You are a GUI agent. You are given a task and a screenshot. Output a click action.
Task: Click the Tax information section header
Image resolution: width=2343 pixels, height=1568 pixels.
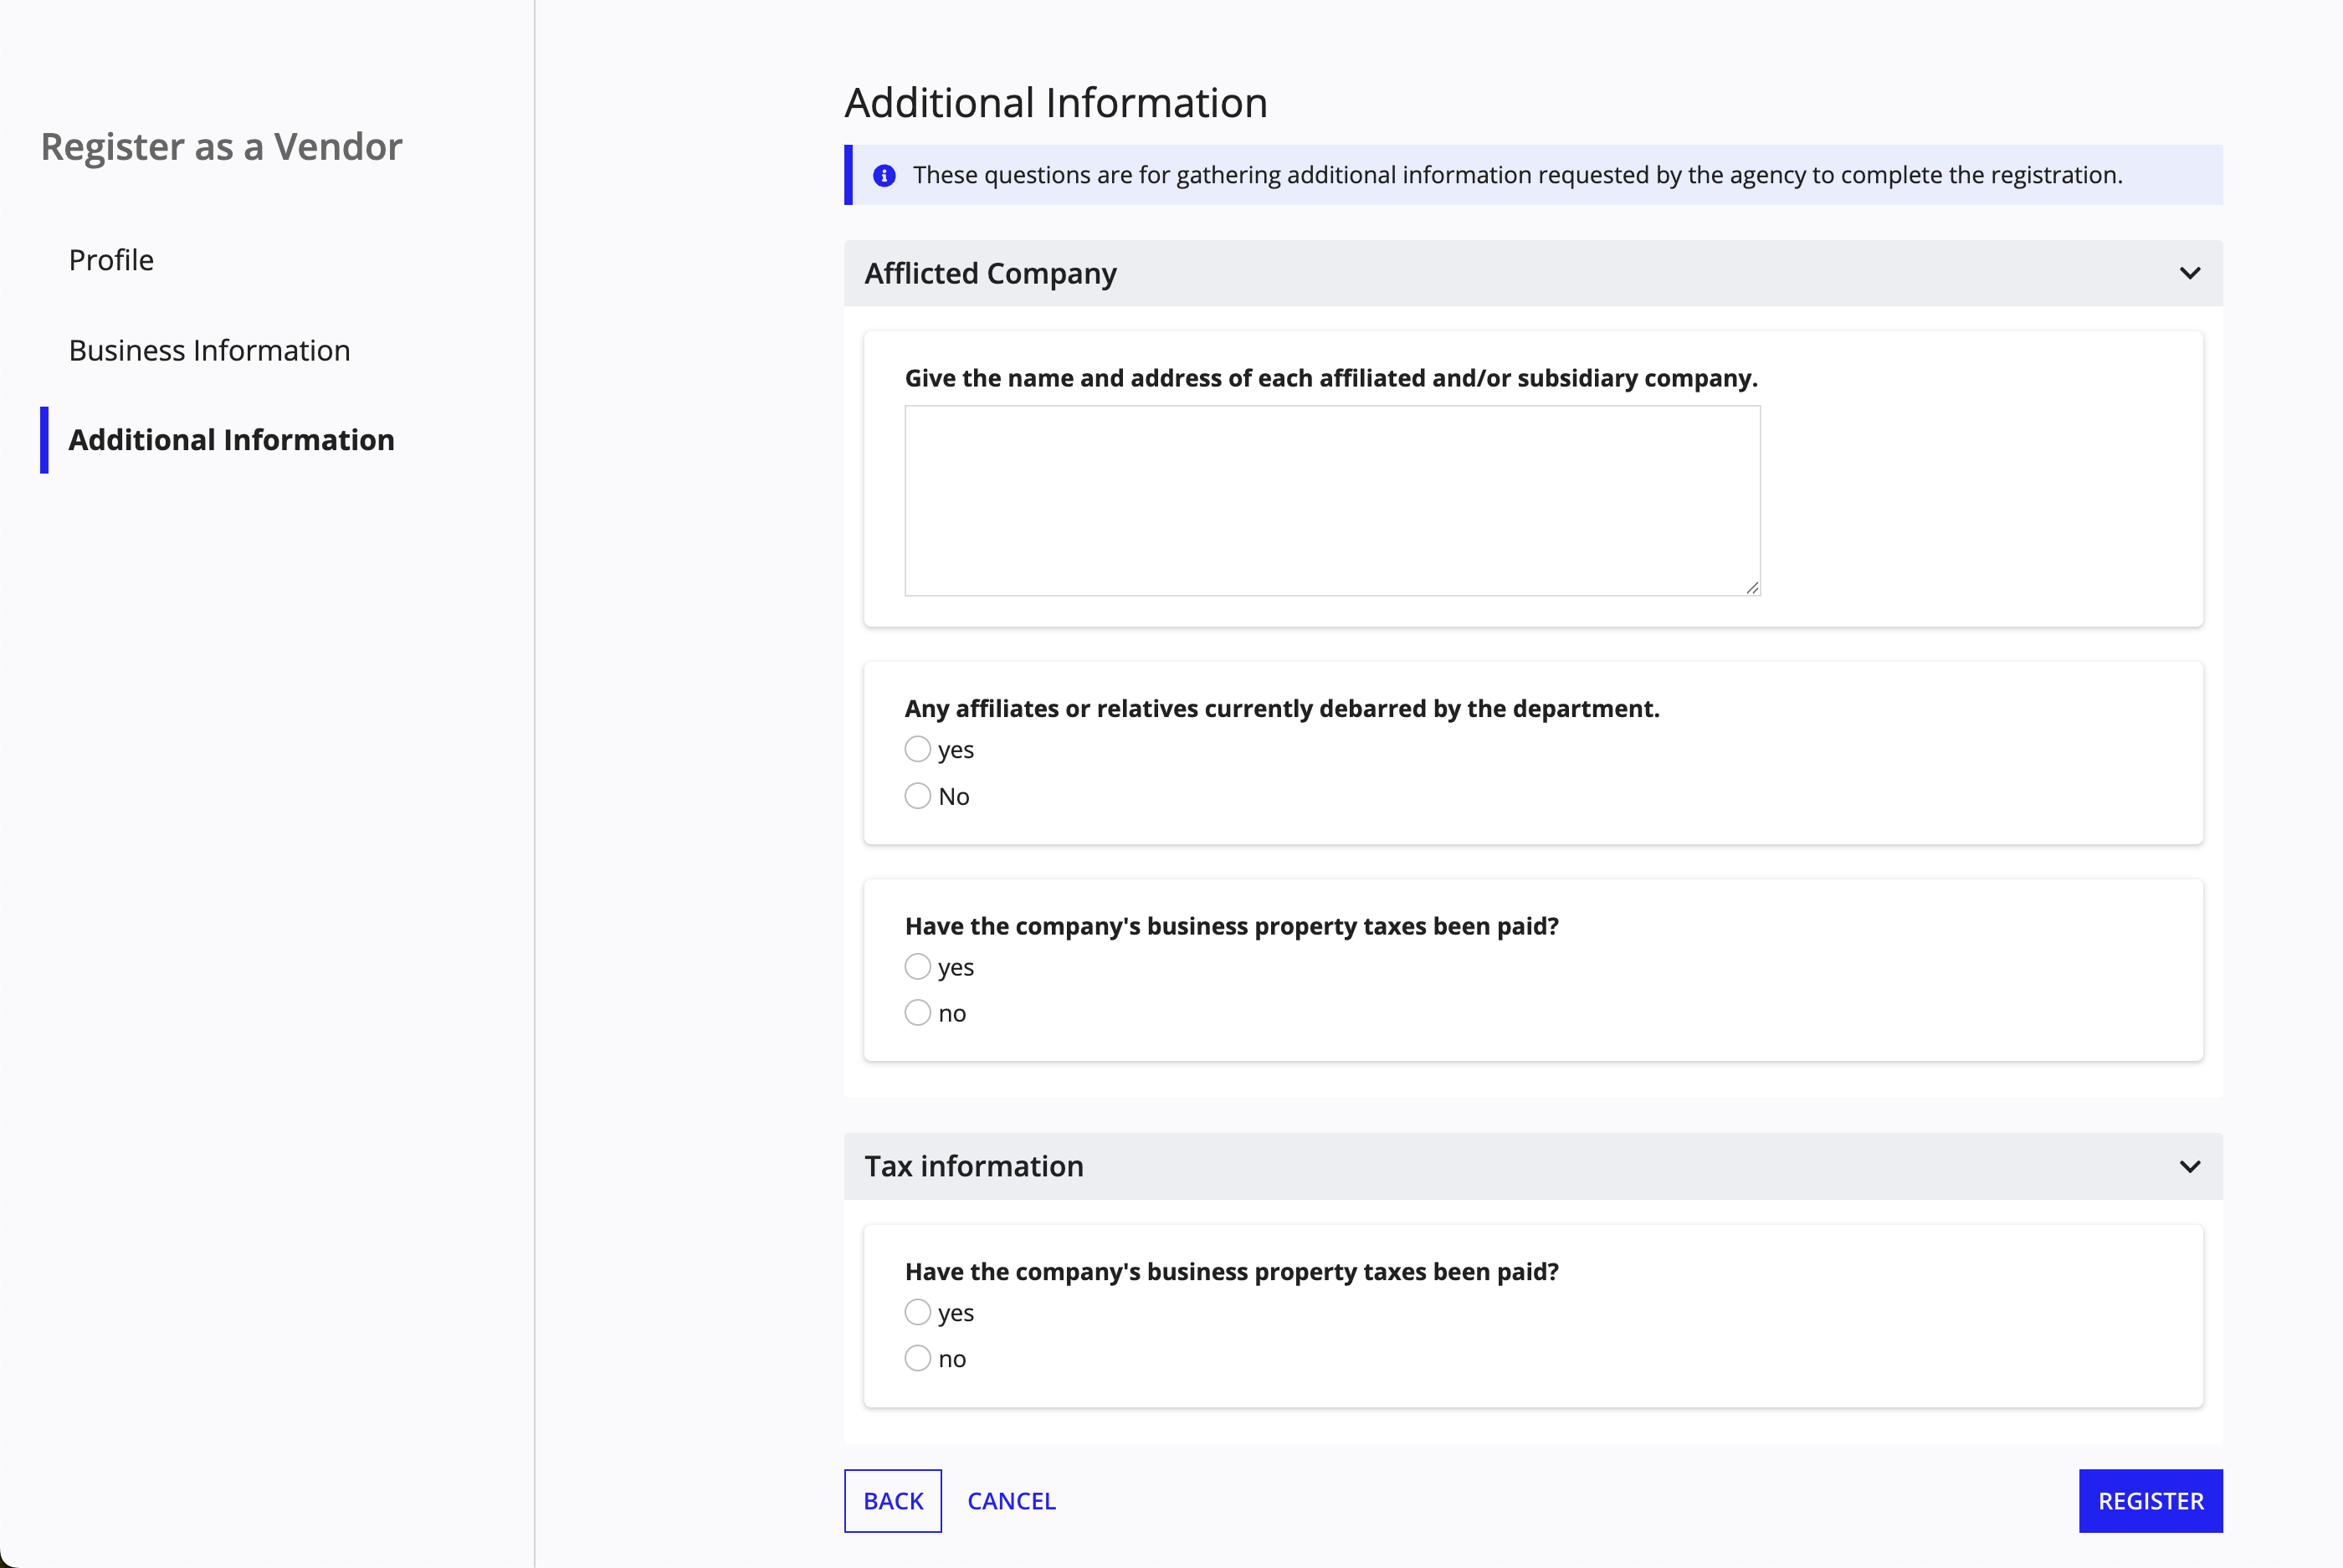pos(973,1166)
